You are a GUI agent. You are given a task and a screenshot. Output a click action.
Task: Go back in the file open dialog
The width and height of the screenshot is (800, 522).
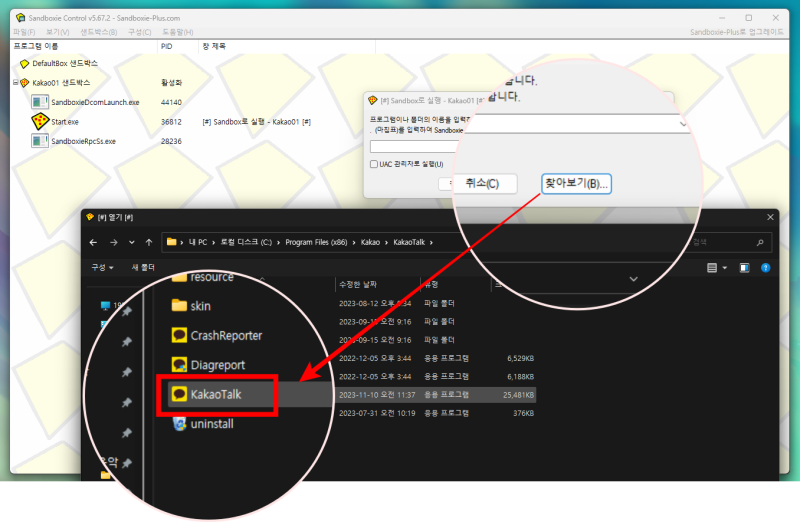(x=93, y=242)
